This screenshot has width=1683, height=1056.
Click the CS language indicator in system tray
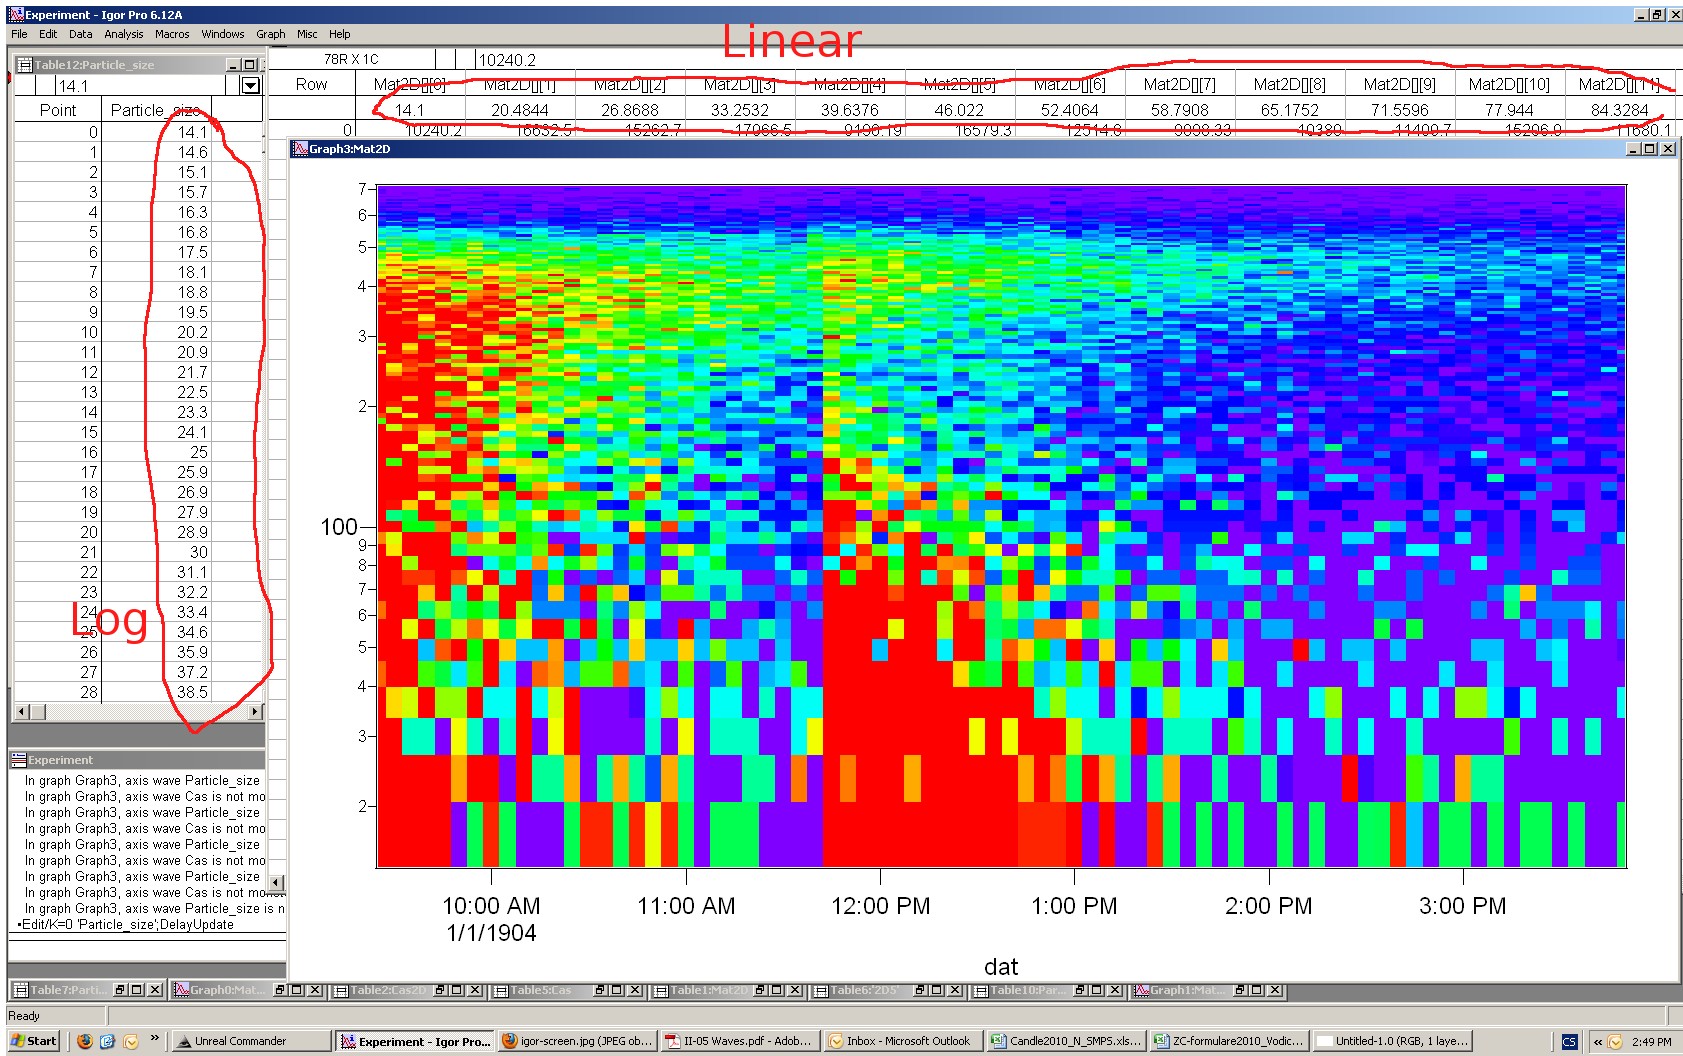coord(1569,1040)
